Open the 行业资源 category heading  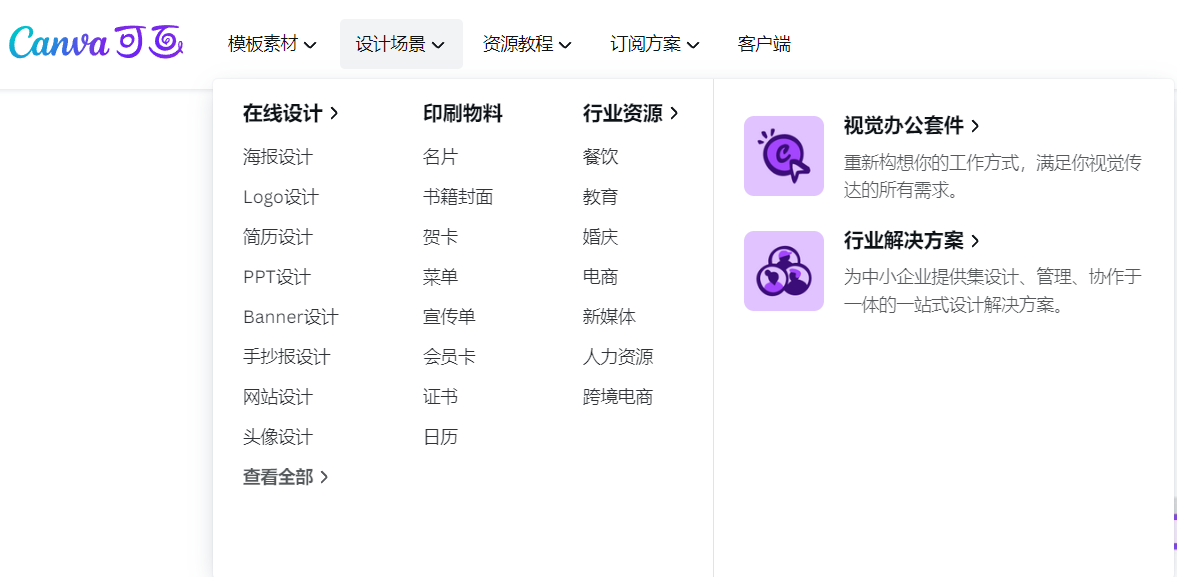(x=630, y=114)
